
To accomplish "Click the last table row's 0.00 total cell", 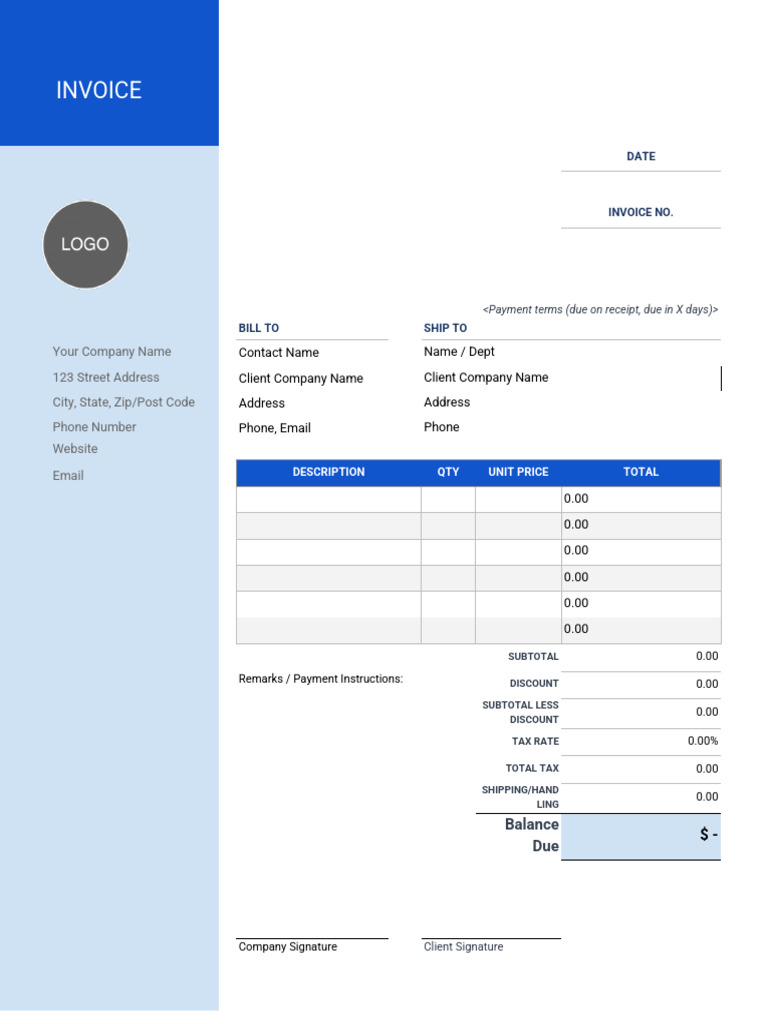I will (x=641, y=630).
